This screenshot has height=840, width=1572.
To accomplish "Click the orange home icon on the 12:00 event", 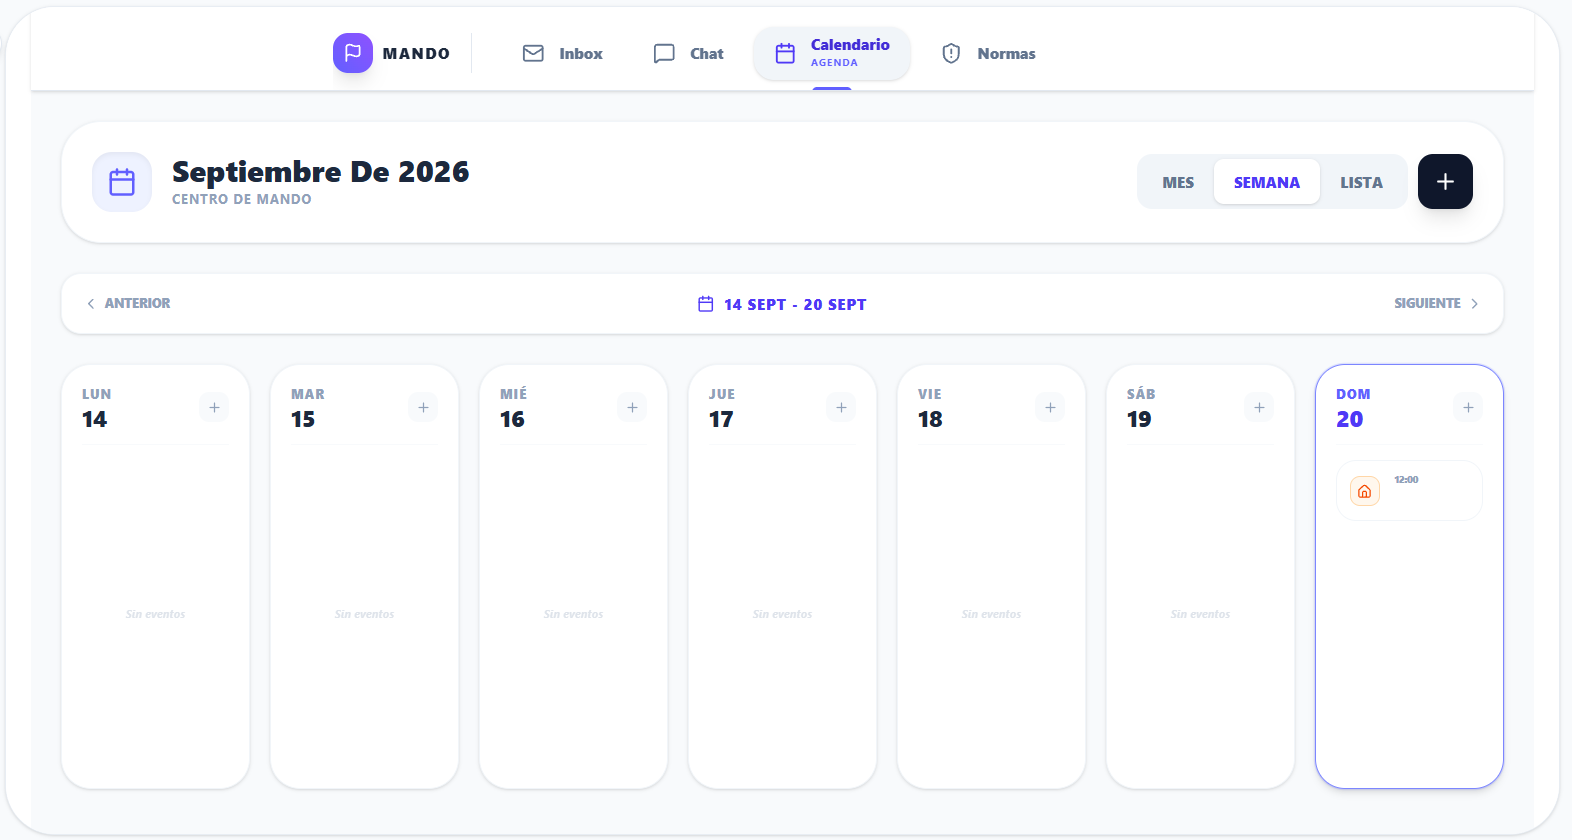I will pos(1365,491).
